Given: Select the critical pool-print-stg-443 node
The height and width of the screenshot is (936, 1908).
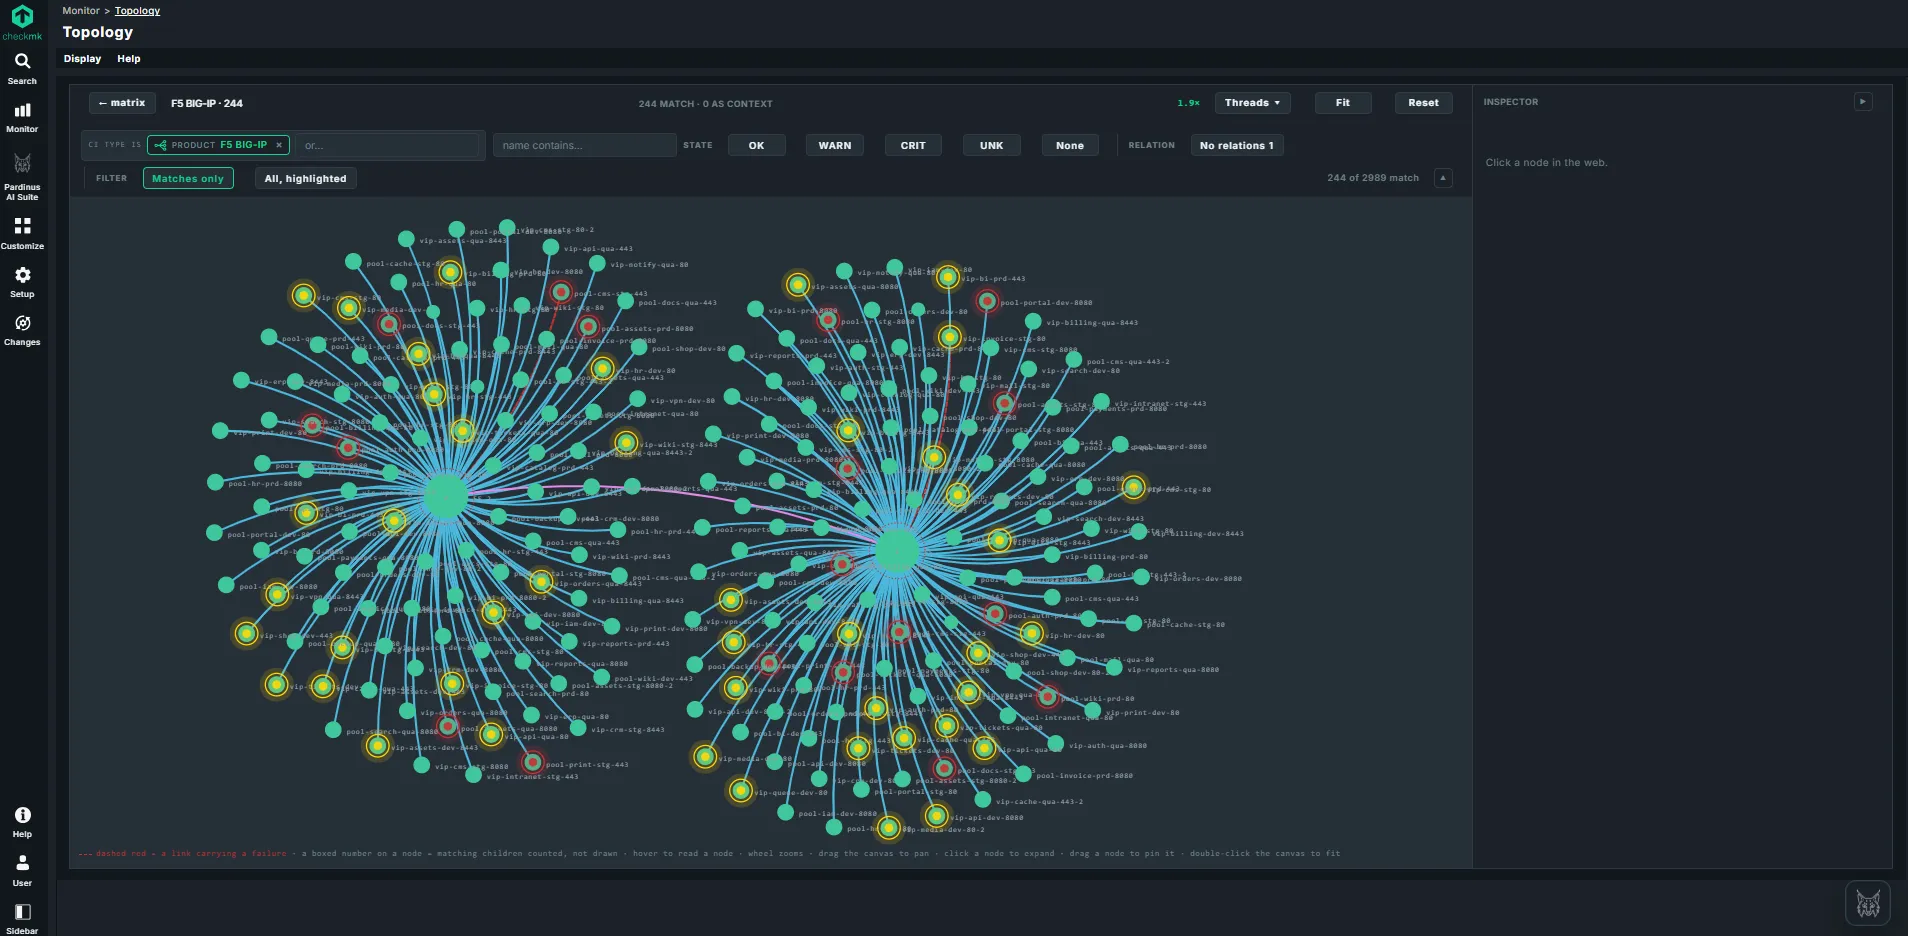Looking at the screenshot, I should 533,763.
